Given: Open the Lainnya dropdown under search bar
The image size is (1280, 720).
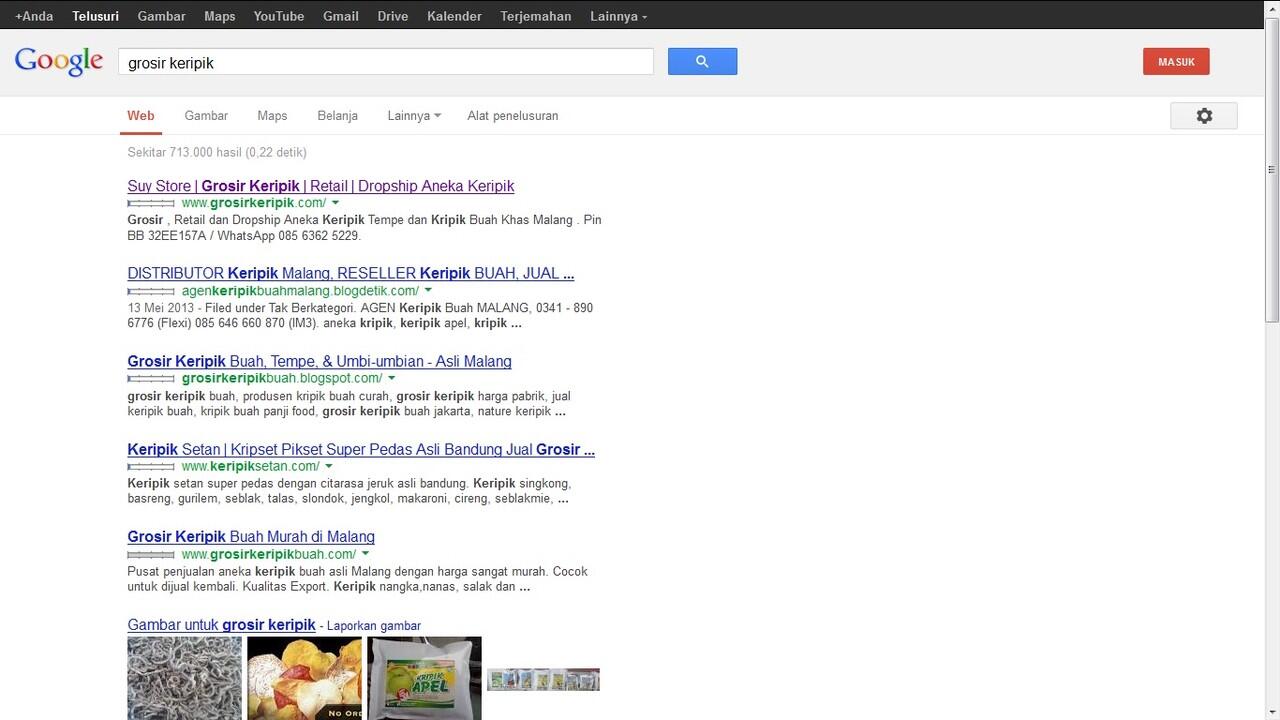Looking at the screenshot, I should [414, 116].
